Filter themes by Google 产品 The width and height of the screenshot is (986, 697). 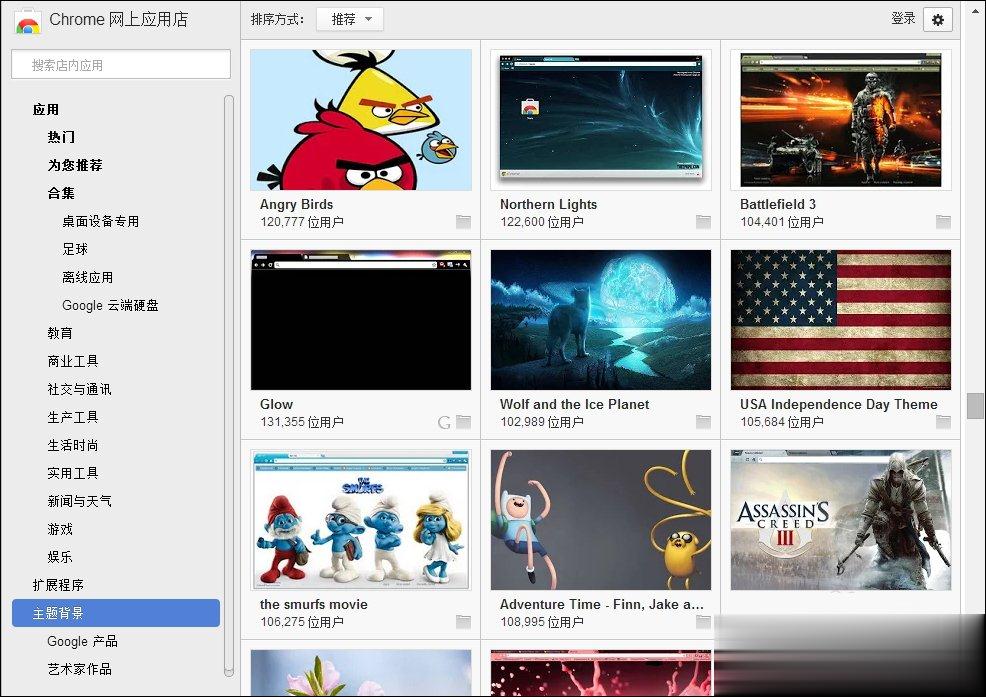click(x=82, y=641)
